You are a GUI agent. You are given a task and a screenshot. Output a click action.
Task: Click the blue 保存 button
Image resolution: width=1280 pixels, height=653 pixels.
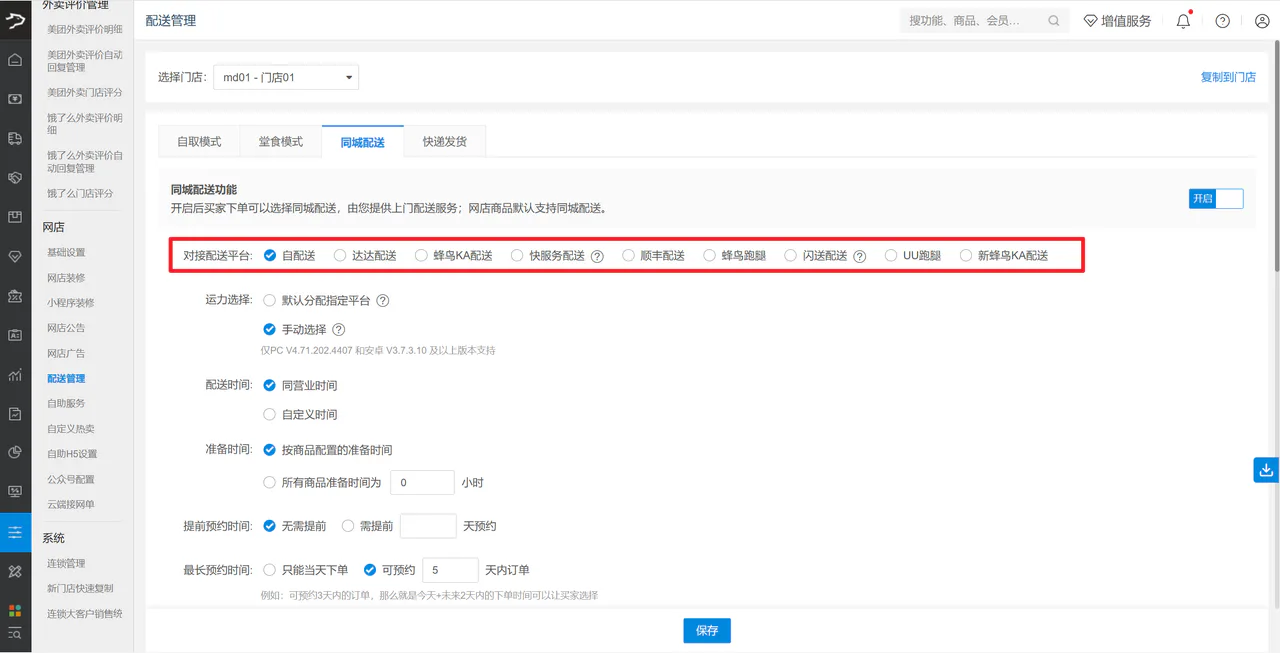[707, 631]
